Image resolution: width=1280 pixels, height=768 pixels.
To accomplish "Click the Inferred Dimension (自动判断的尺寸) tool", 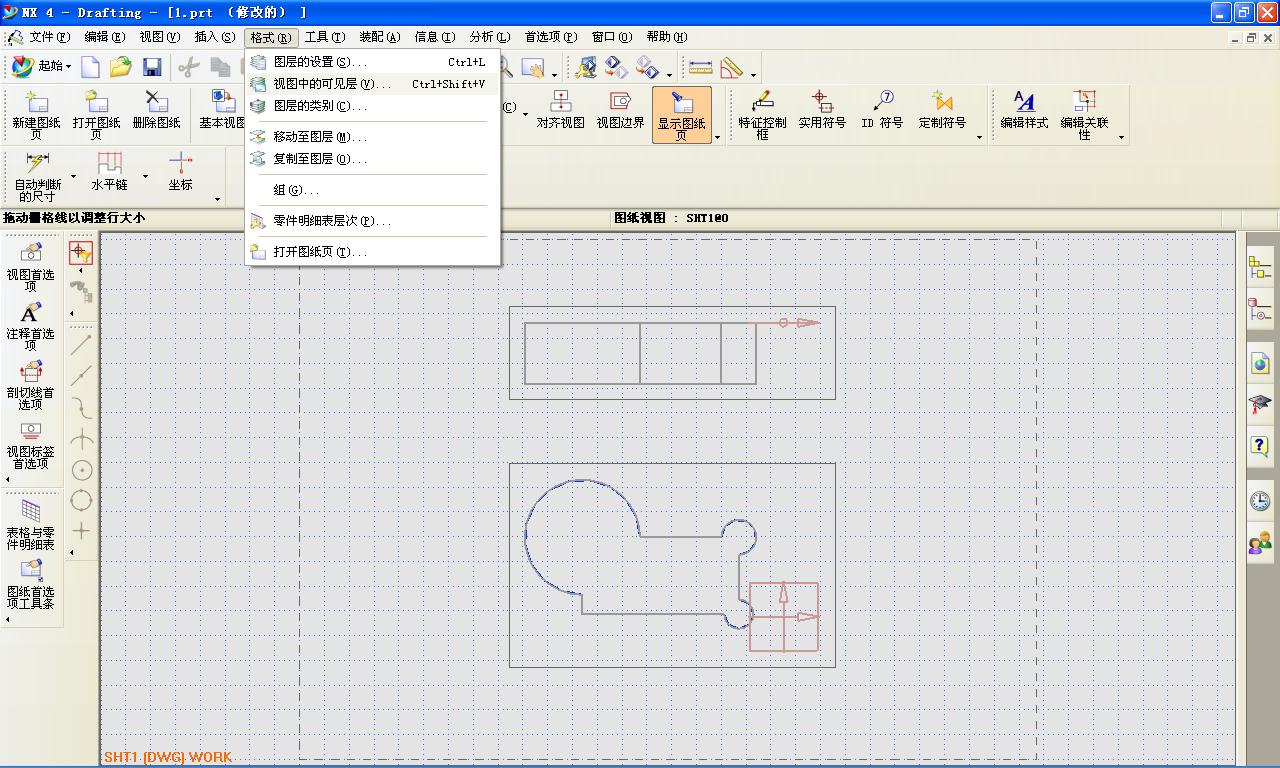I will (37, 176).
